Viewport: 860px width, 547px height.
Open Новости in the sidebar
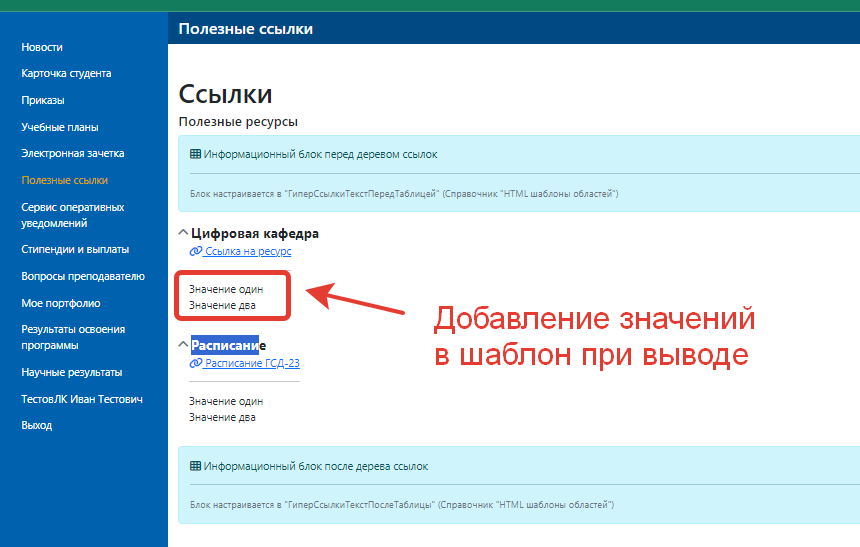[x=42, y=47]
